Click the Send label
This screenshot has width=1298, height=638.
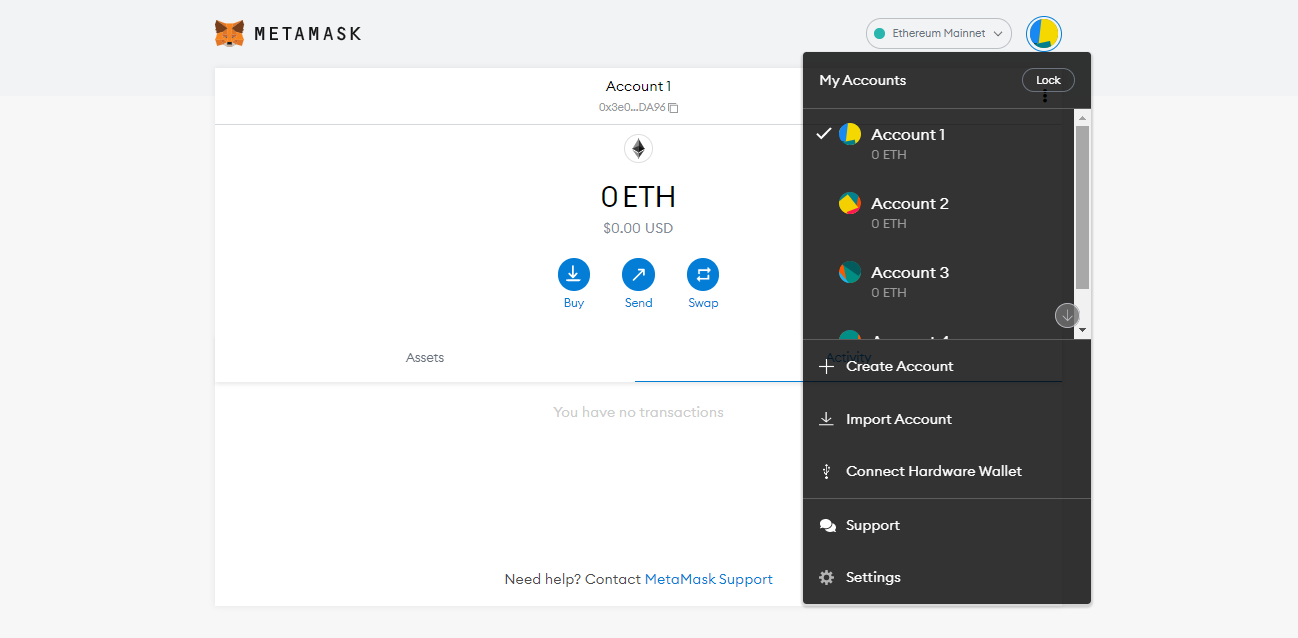pos(638,303)
